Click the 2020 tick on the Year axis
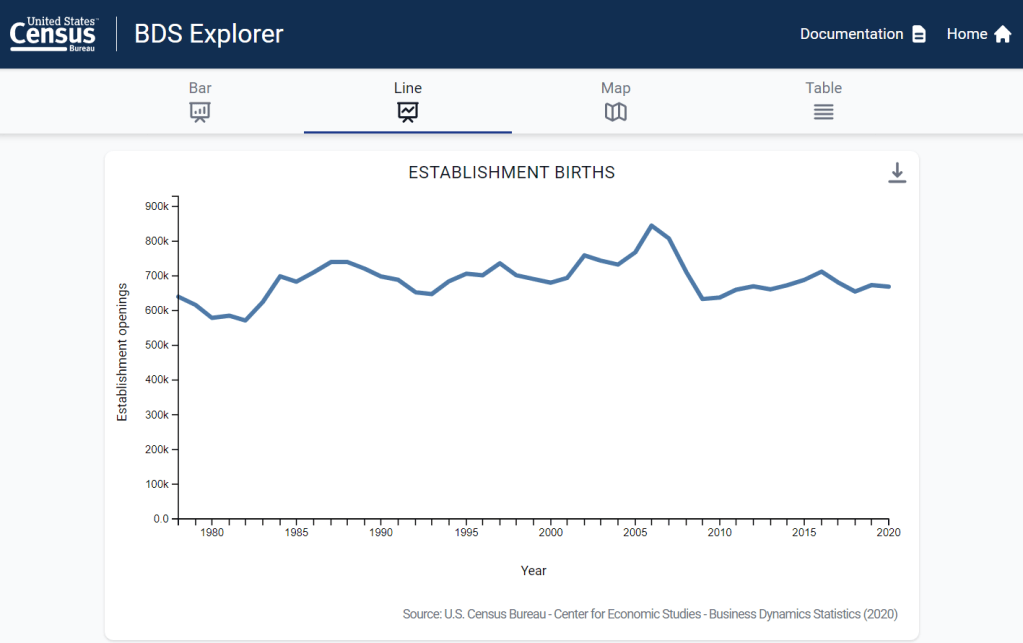The height and width of the screenshot is (643, 1023). click(x=889, y=533)
